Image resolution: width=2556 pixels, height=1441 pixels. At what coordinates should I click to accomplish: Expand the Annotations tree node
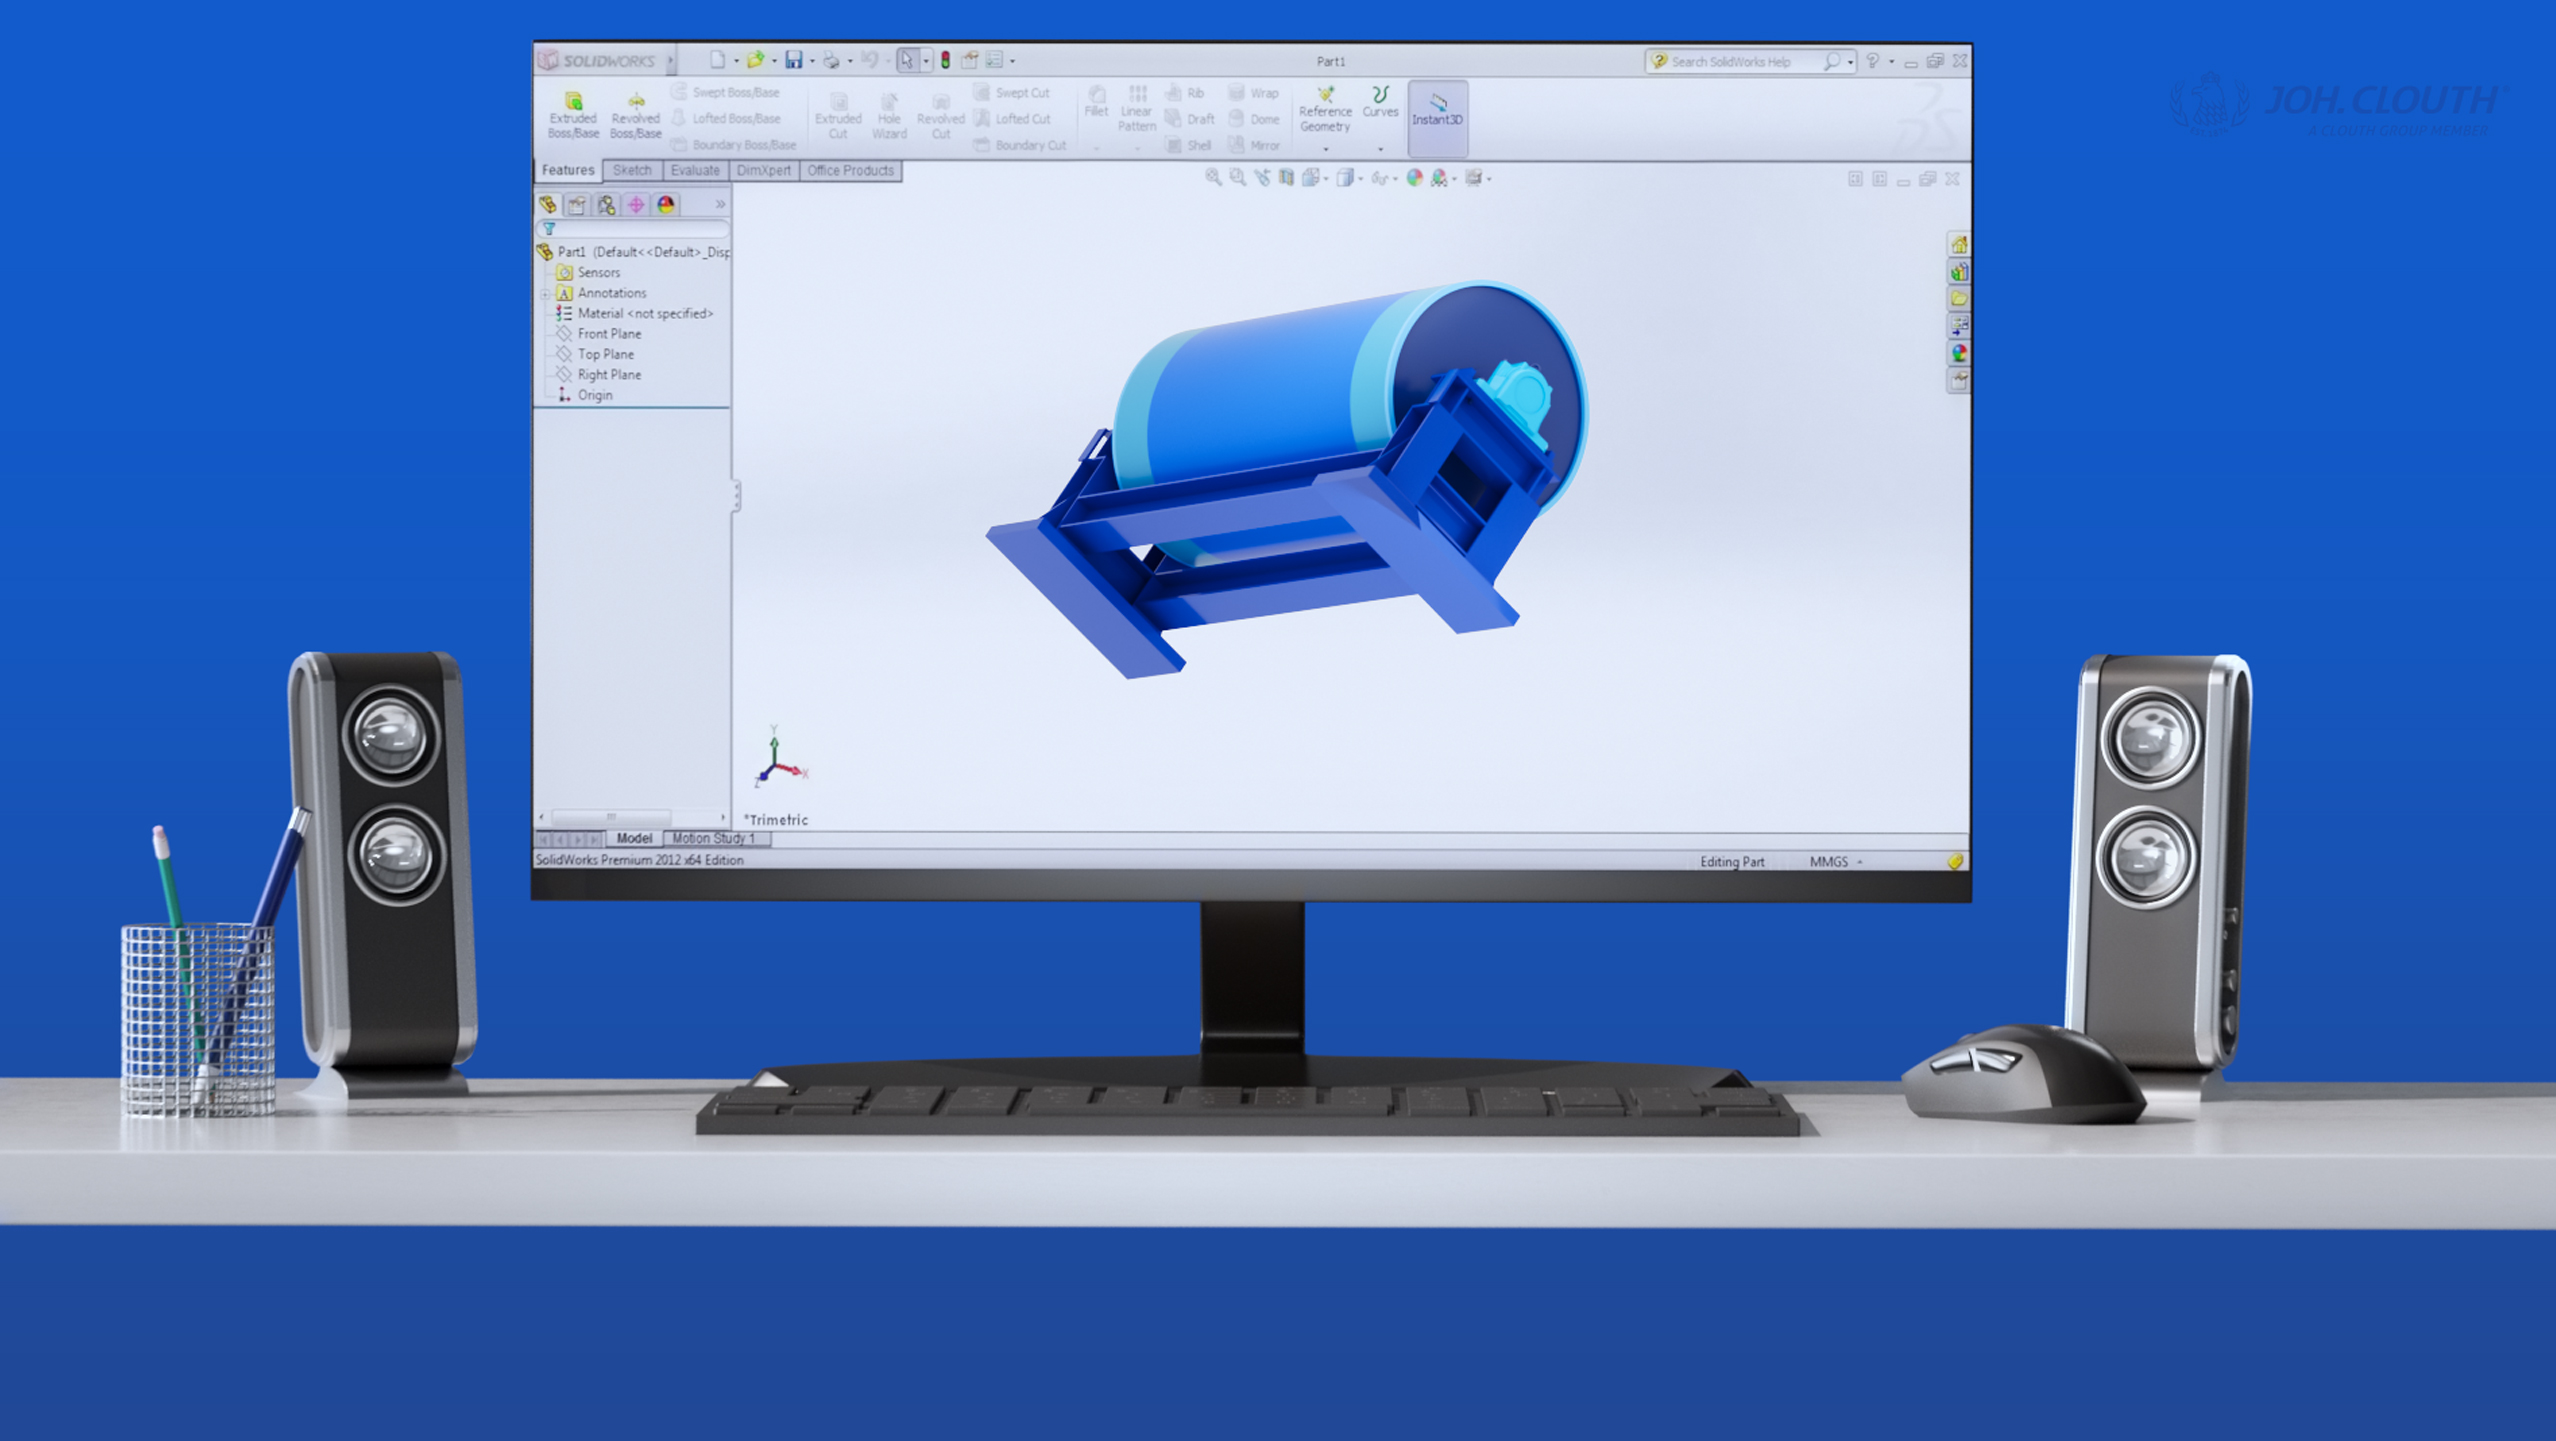click(x=546, y=294)
